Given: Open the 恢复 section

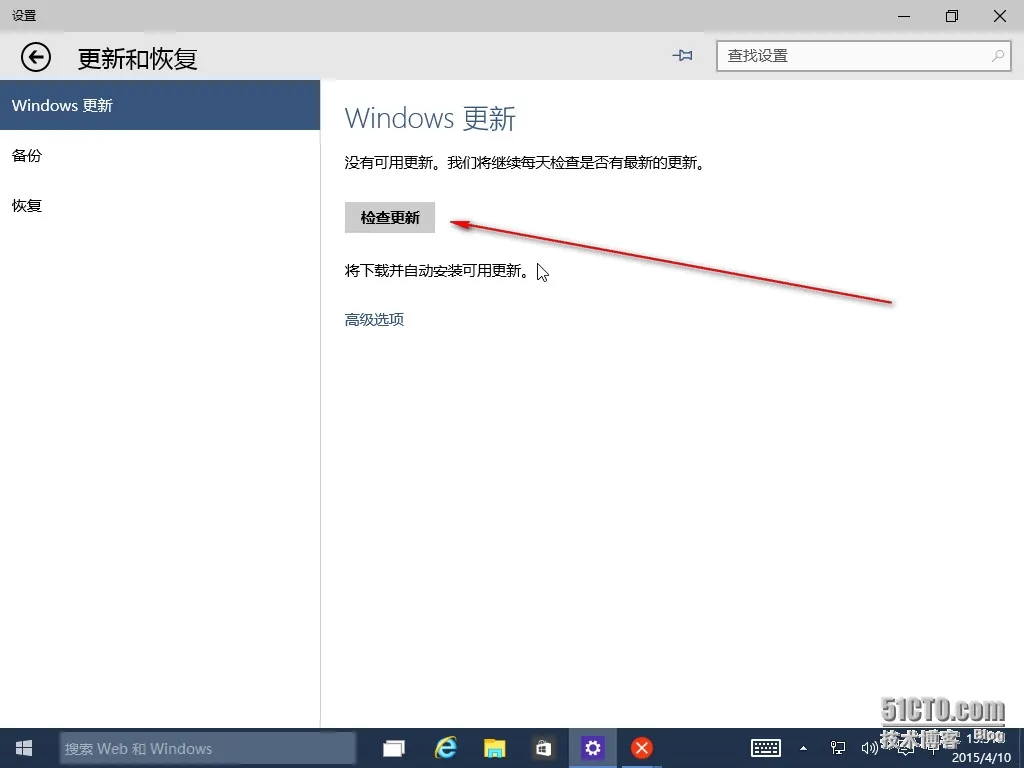Looking at the screenshot, I should 160,206.
